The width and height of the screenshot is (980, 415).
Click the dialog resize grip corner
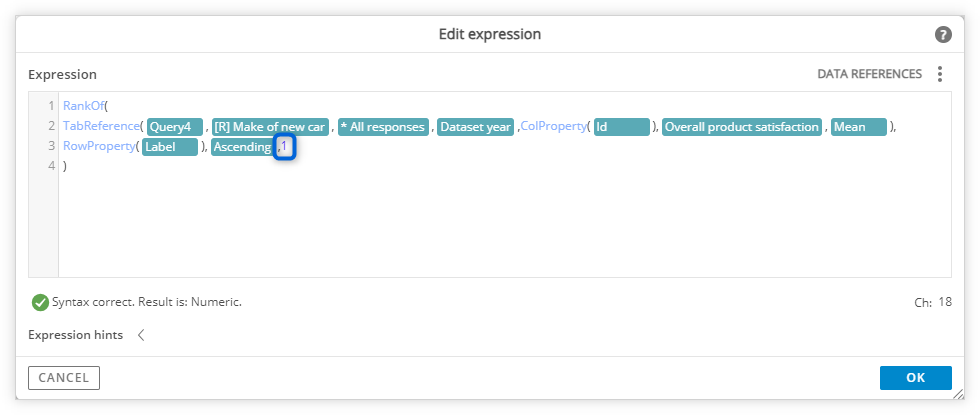tap(958, 394)
